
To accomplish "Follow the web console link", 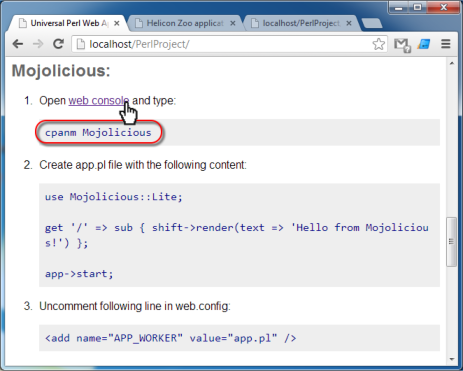I will (99, 100).
